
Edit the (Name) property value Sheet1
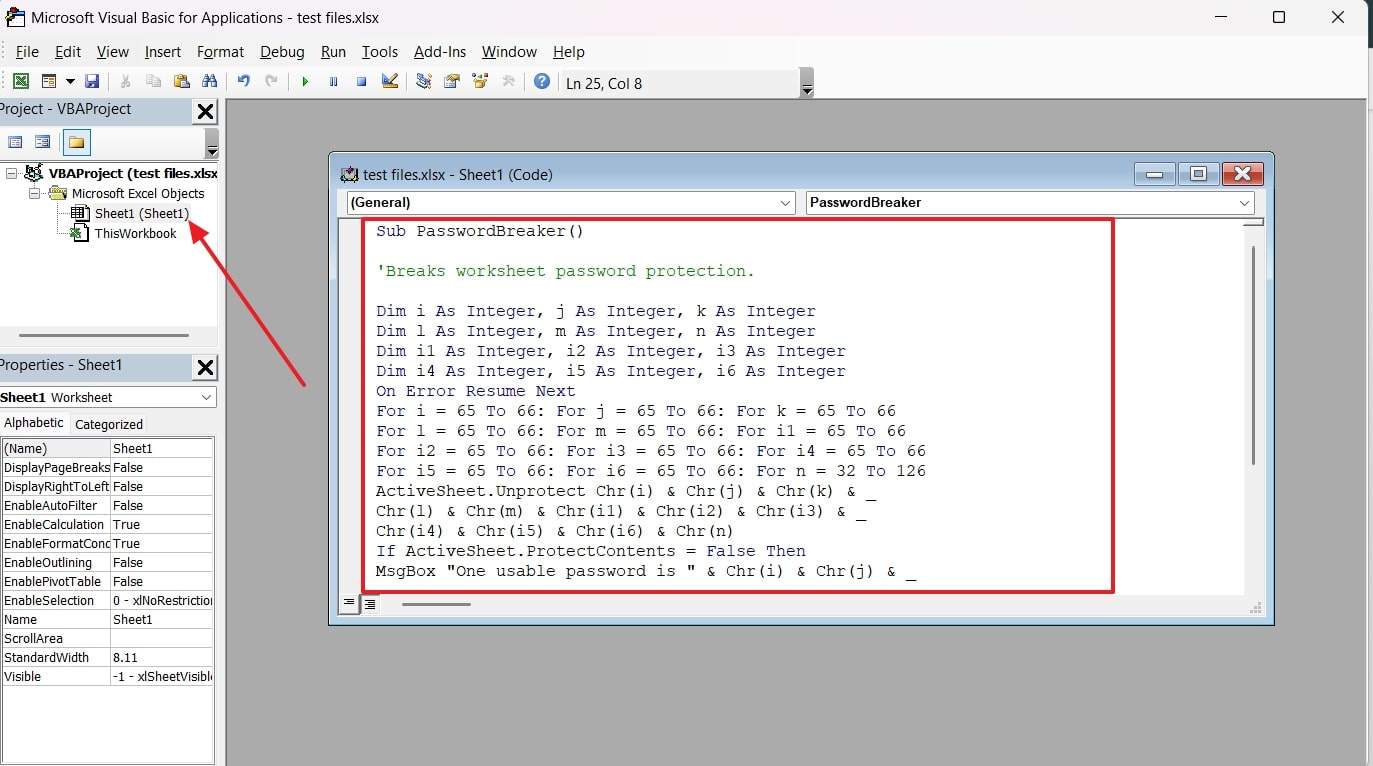[x=161, y=449]
